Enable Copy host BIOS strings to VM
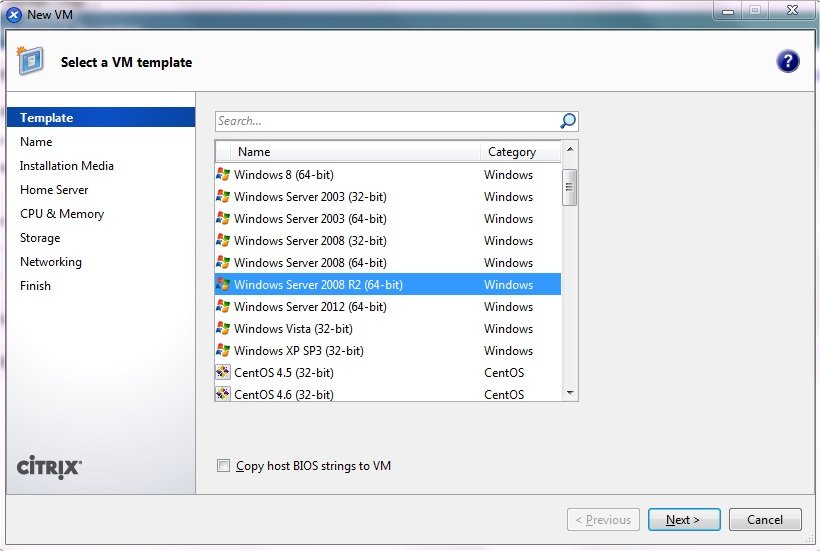820x551 pixels. pyautogui.click(x=224, y=466)
